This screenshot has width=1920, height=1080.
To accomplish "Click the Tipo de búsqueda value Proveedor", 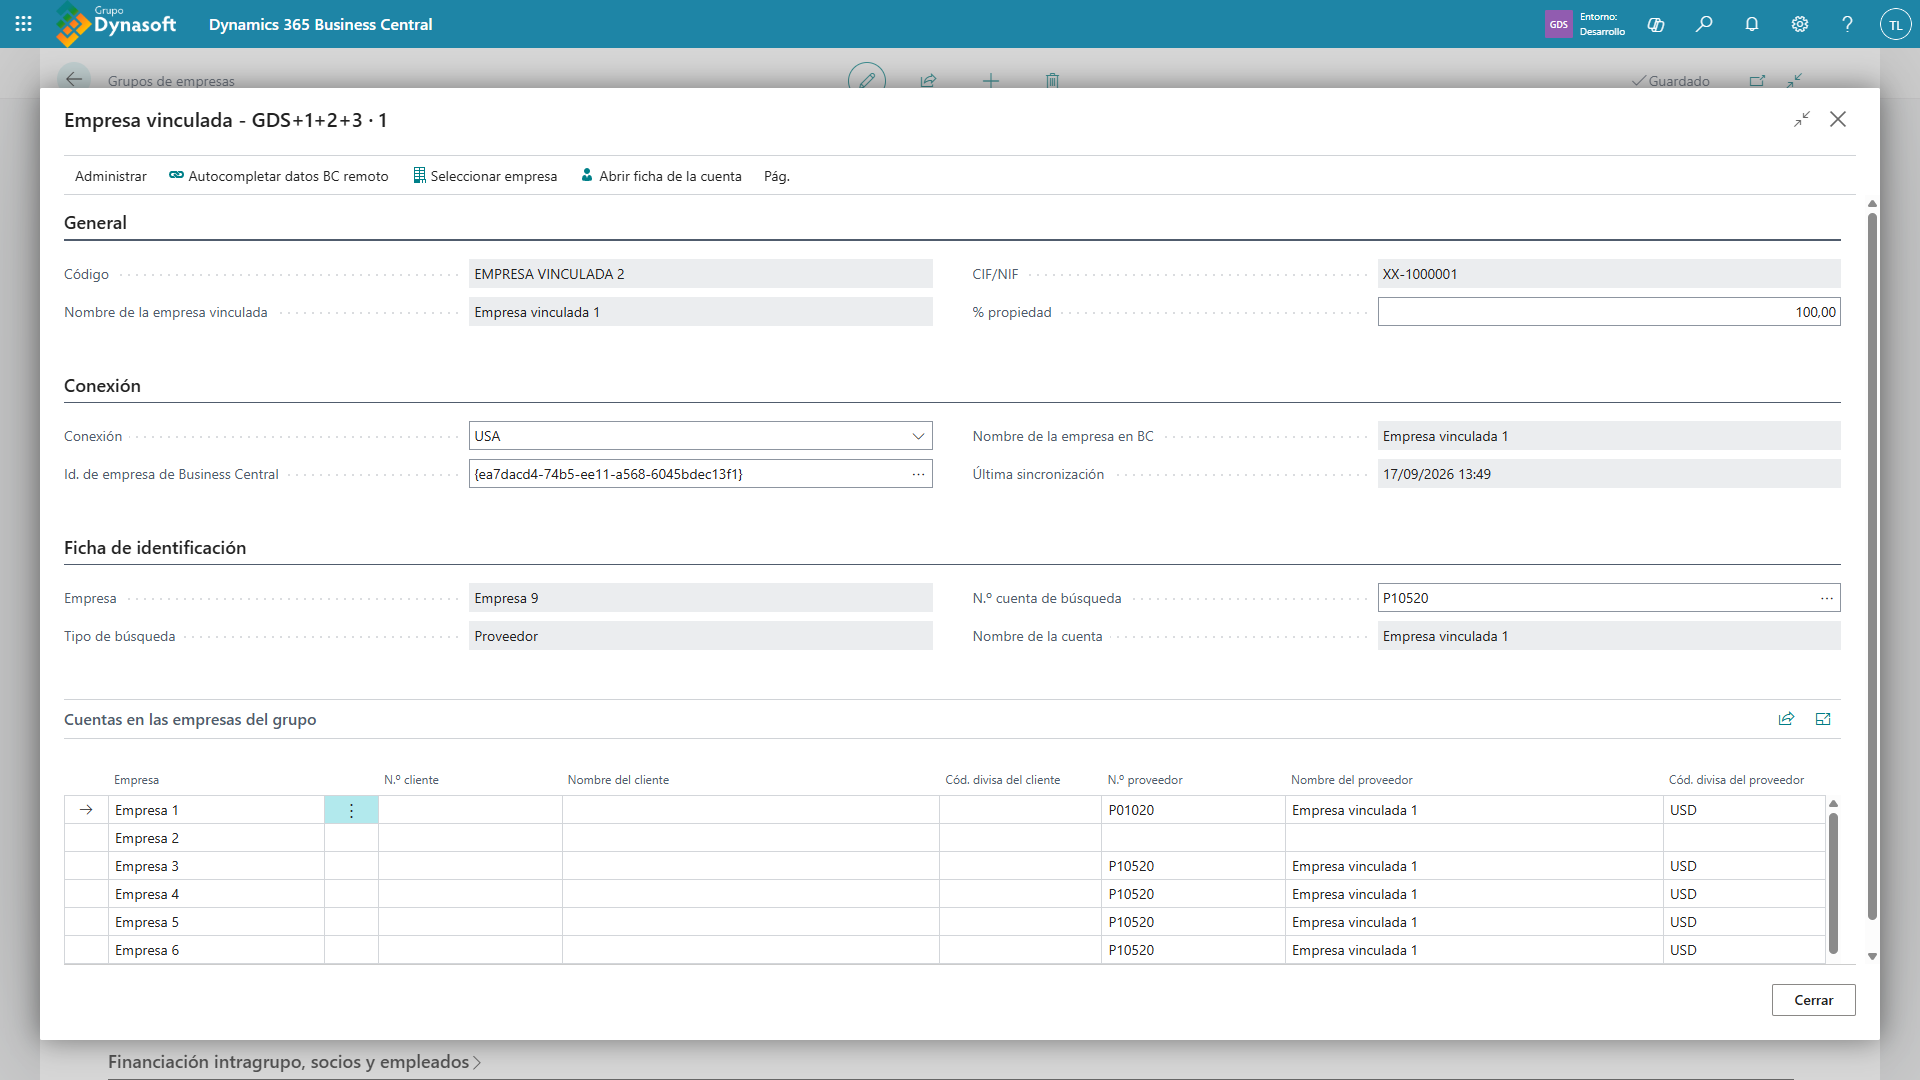I will pos(700,636).
